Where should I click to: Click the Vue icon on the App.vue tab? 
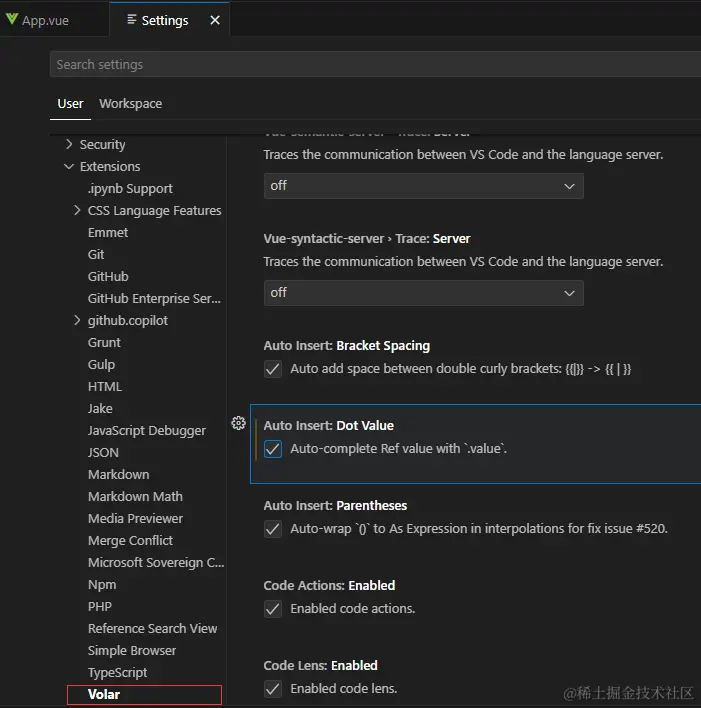click(x=12, y=20)
